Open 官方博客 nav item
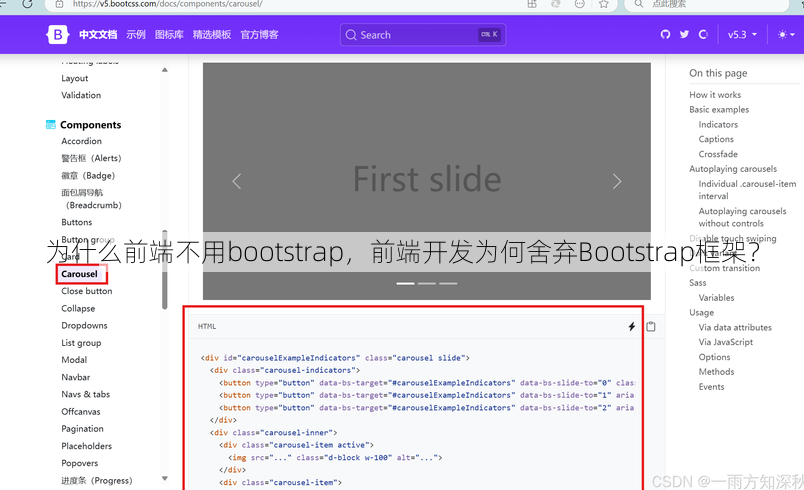Screen dimensions: 804x490 point(259,35)
